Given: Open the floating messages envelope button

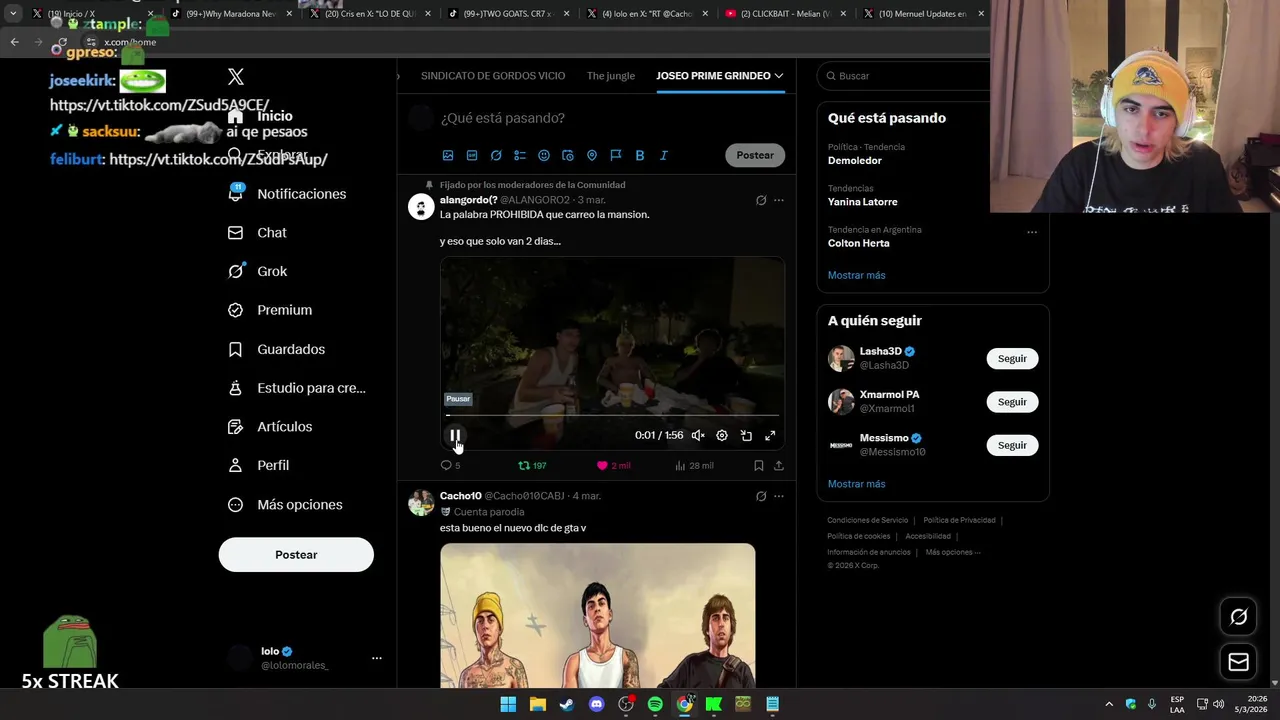Looking at the screenshot, I should [x=1238, y=662].
